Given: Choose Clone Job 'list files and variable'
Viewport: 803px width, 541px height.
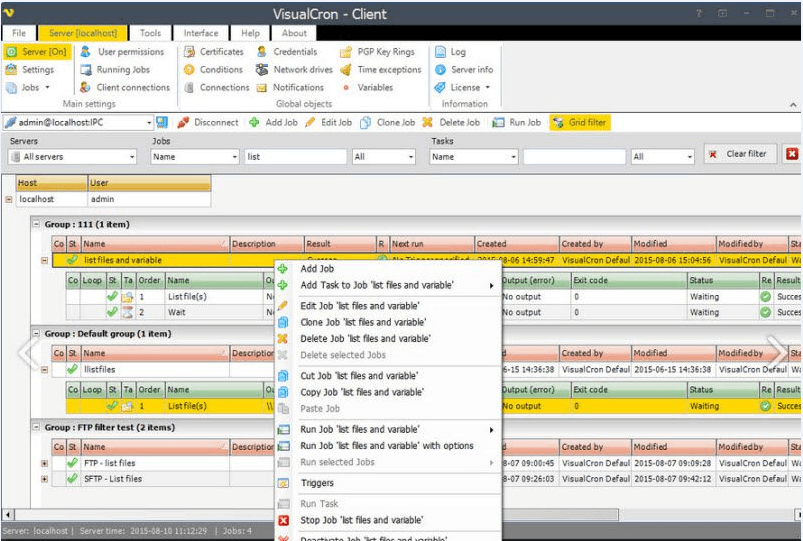Looking at the screenshot, I should click(x=388, y=322).
